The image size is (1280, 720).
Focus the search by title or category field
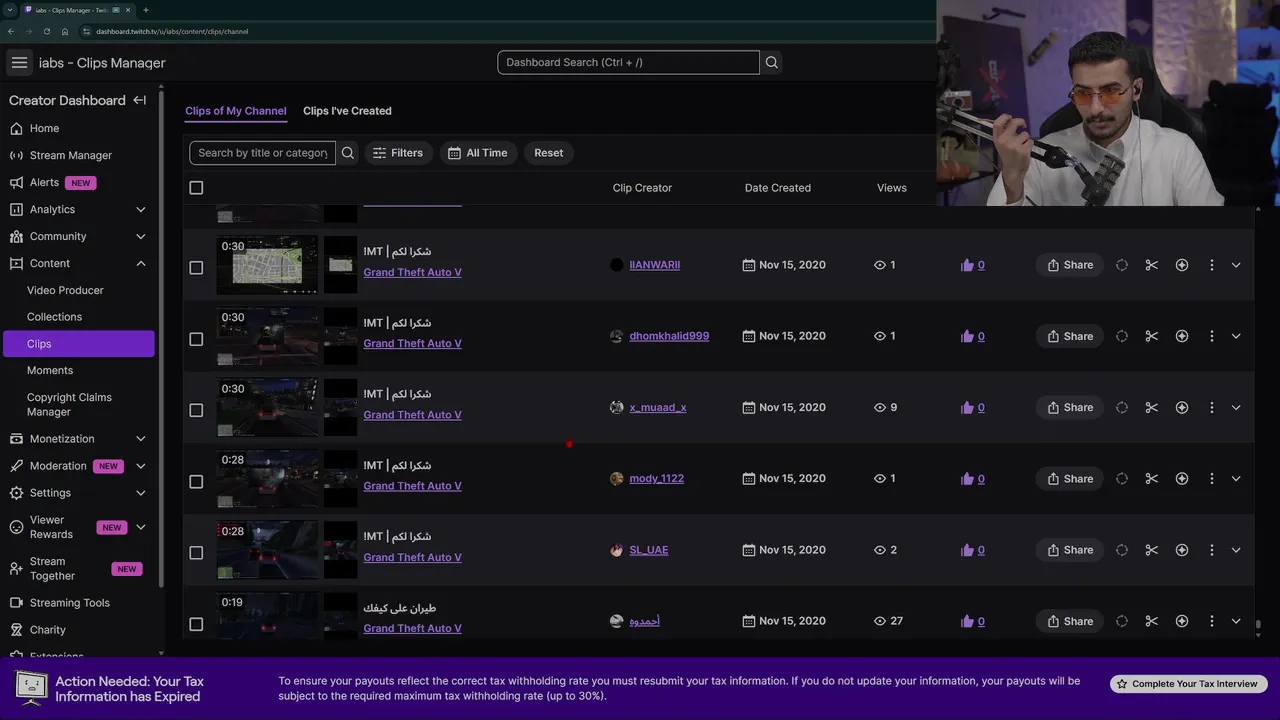point(263,153)
